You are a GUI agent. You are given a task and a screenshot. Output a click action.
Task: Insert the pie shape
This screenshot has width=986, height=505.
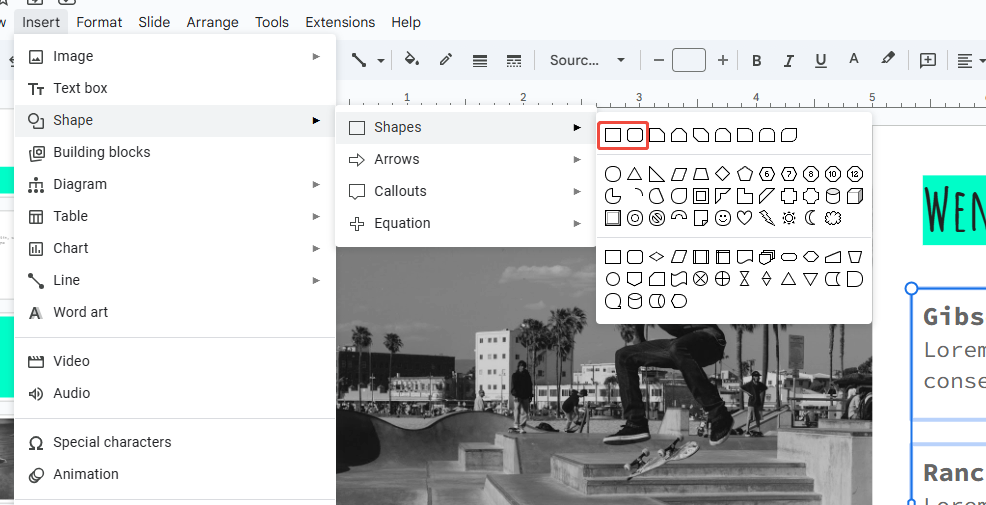tap(613, 196)
